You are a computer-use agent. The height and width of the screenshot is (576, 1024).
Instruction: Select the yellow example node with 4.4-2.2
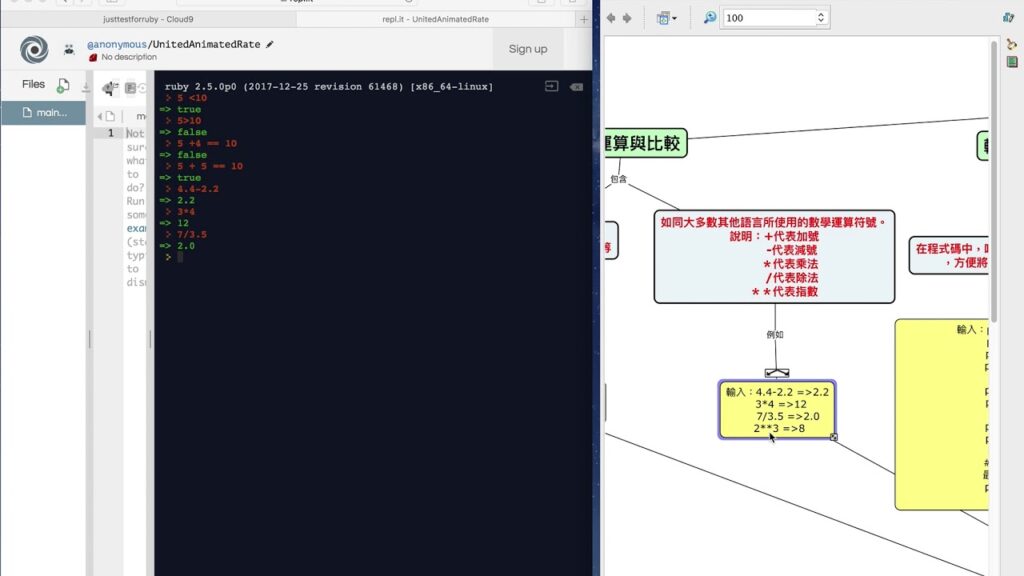[x=776, y=409]
